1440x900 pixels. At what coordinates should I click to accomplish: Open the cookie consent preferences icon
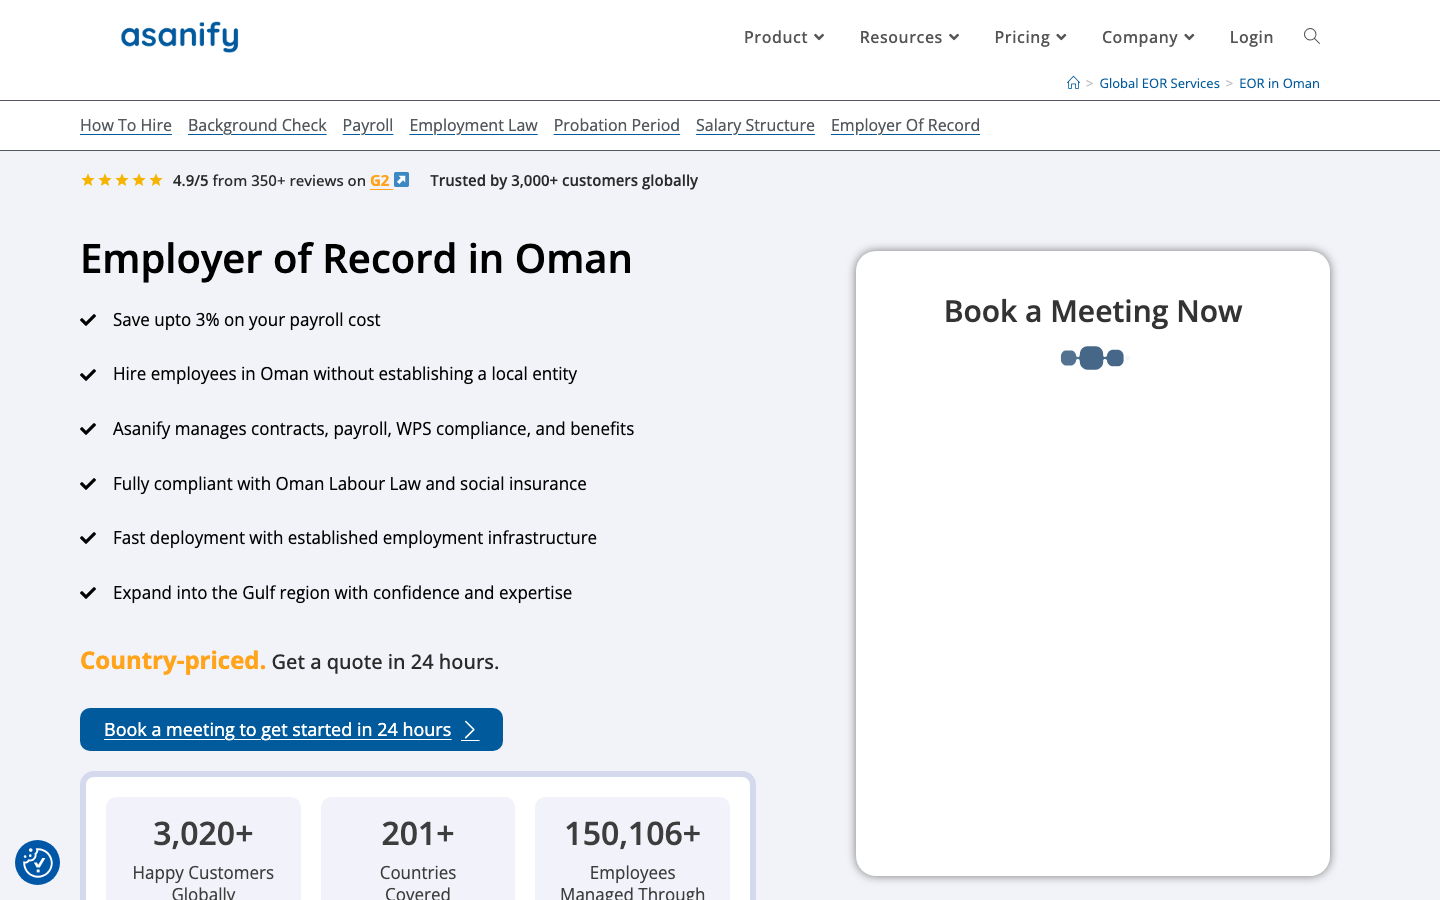[37, 862]
